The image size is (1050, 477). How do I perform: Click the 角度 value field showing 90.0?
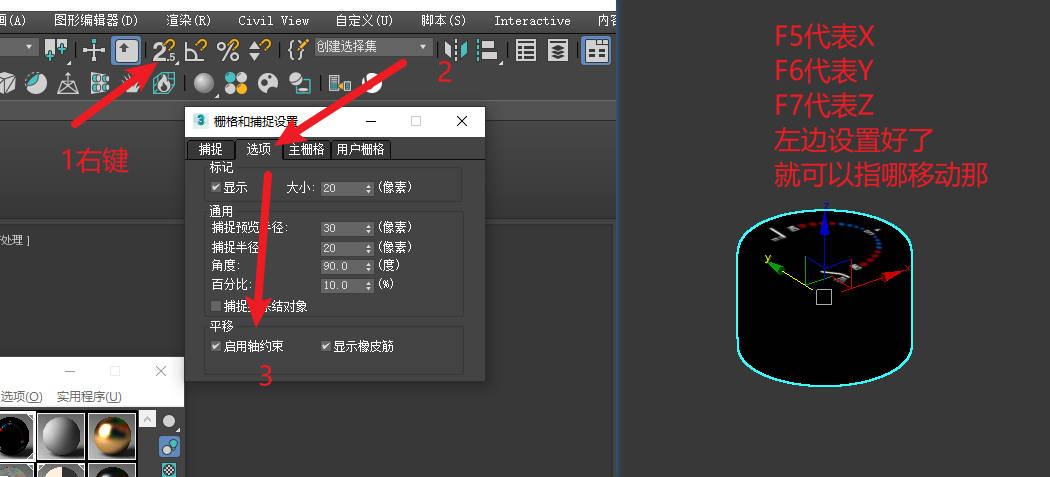342,267
